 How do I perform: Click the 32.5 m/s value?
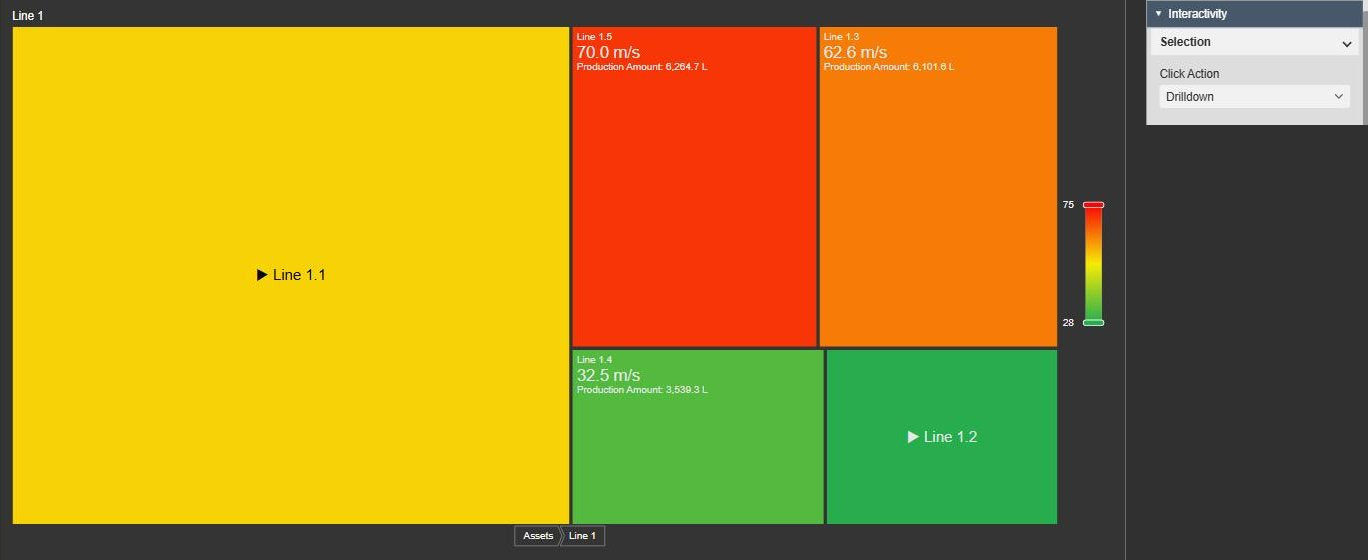point(608,375)
